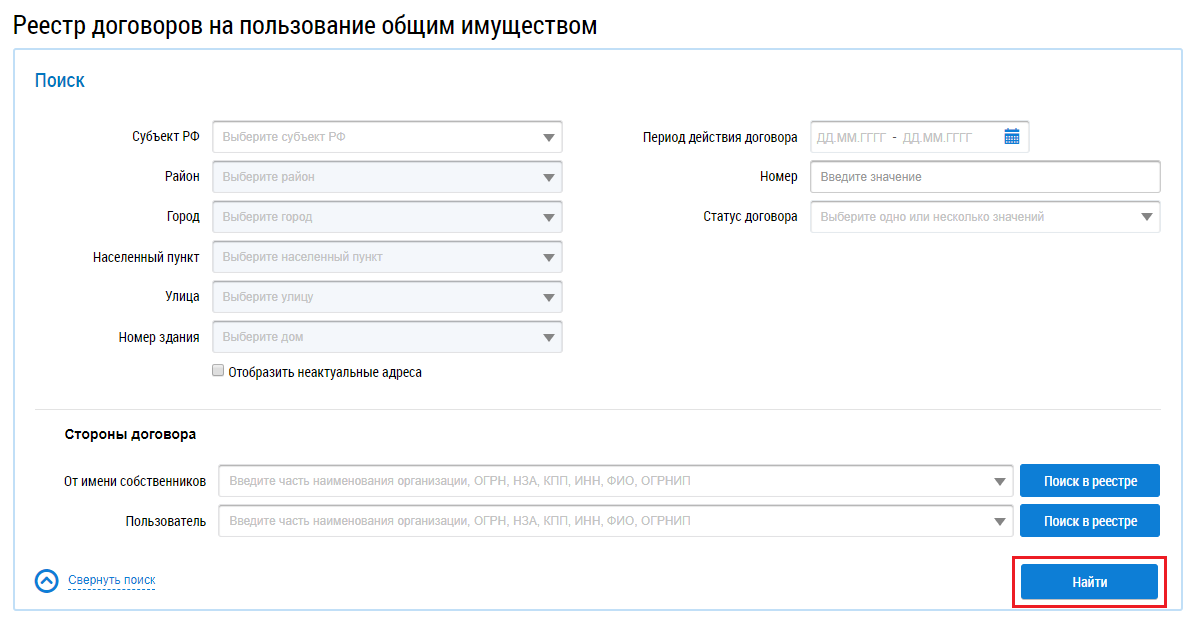Open the calendar icon for contract period
Viewport: 1201px width, 622px height.
1011,137
